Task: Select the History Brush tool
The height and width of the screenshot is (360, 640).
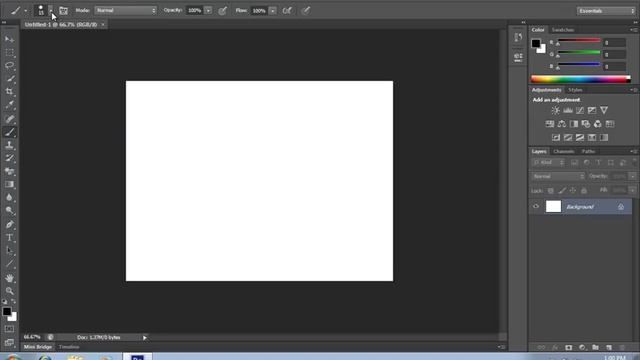Action: (9, 158)
